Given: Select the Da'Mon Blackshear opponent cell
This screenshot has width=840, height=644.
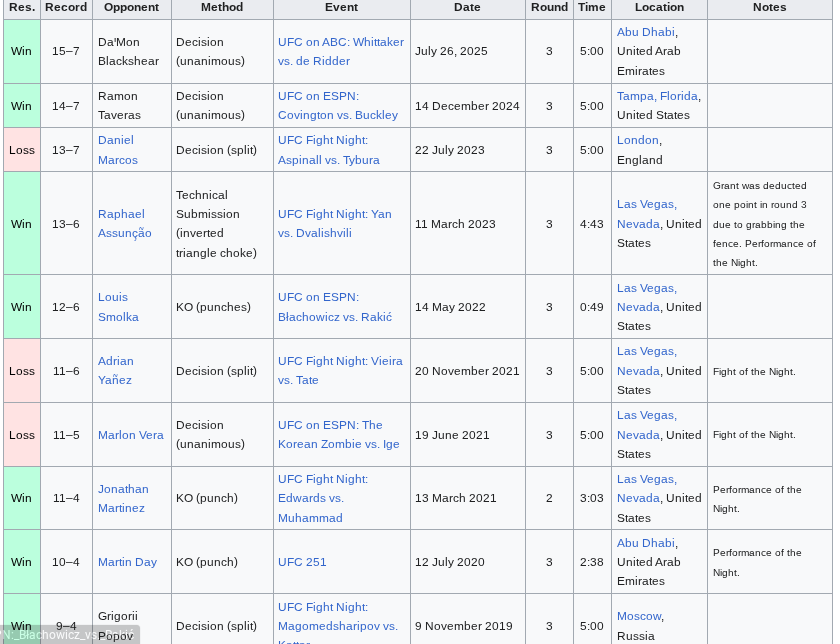Looking at the screenshot, I should click(132, 51).
